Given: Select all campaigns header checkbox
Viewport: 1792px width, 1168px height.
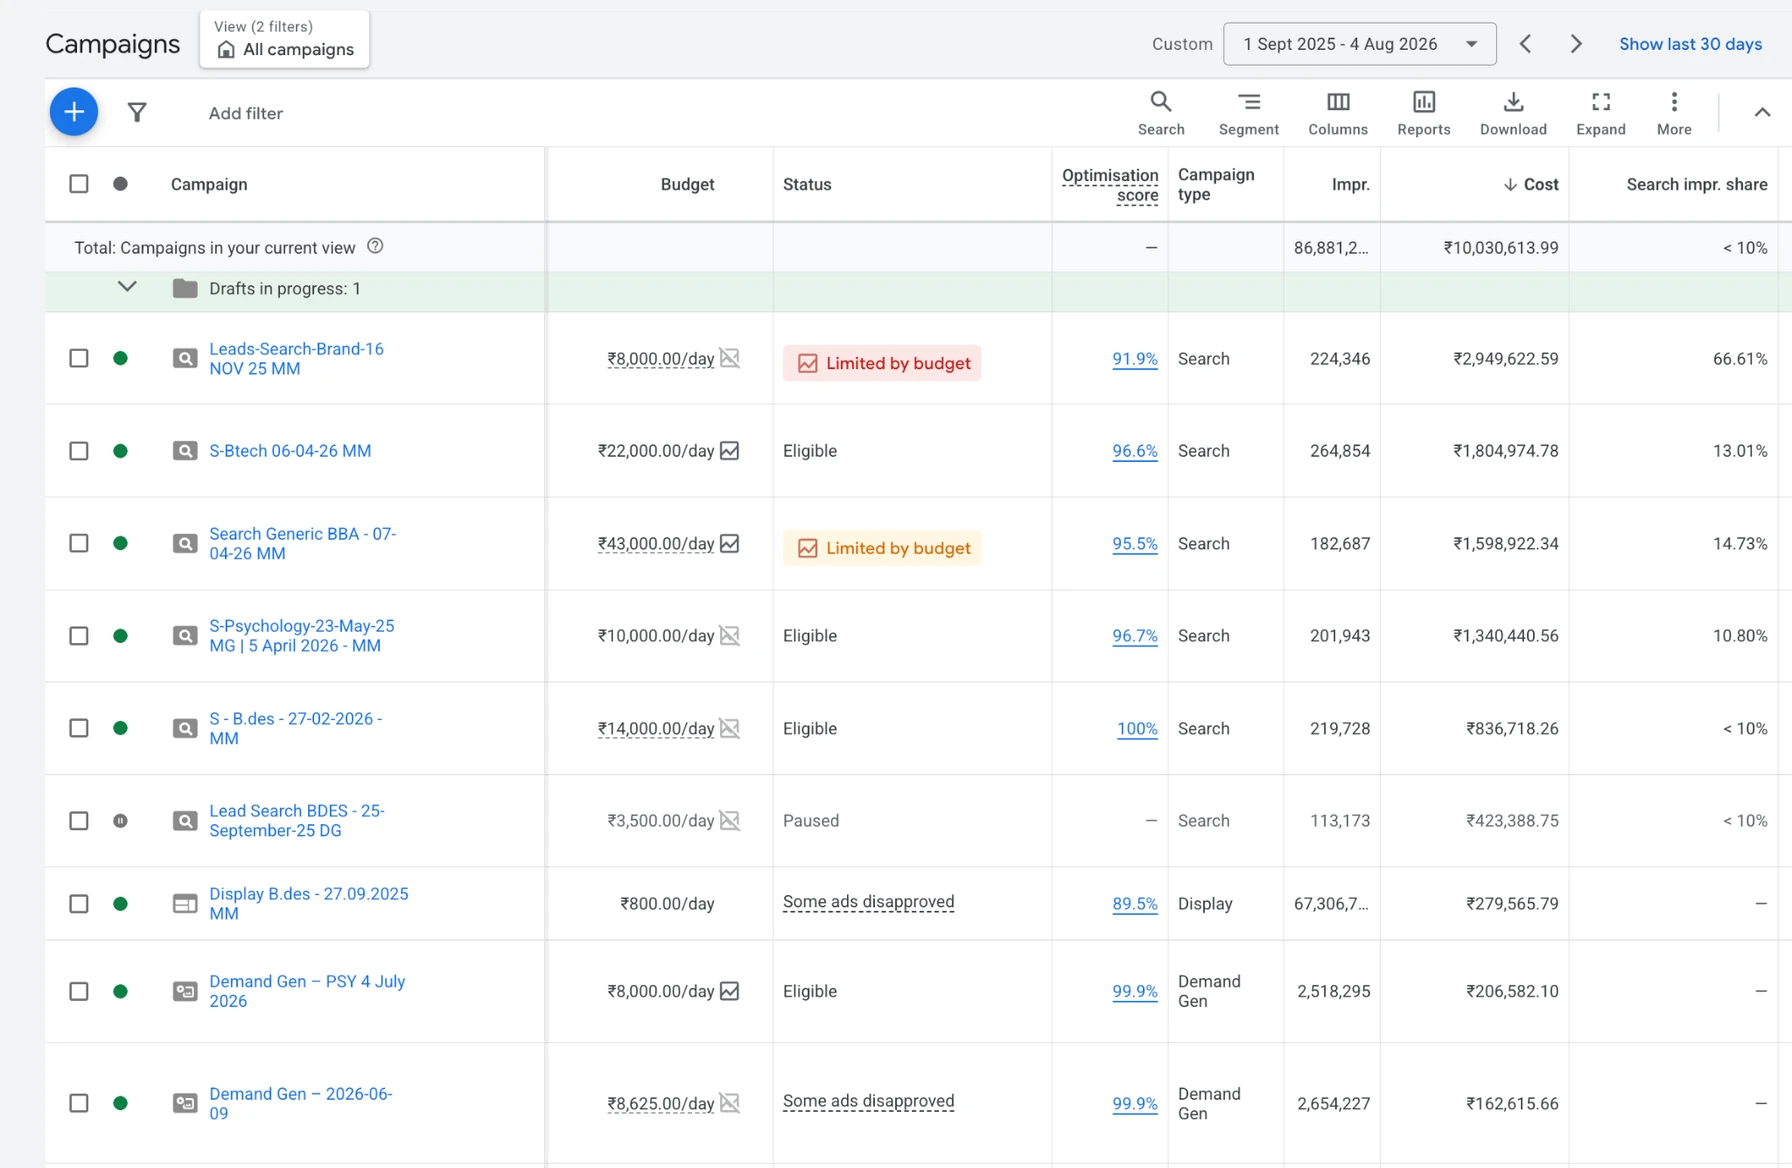Looking at the screenshot, I should 79,184.
